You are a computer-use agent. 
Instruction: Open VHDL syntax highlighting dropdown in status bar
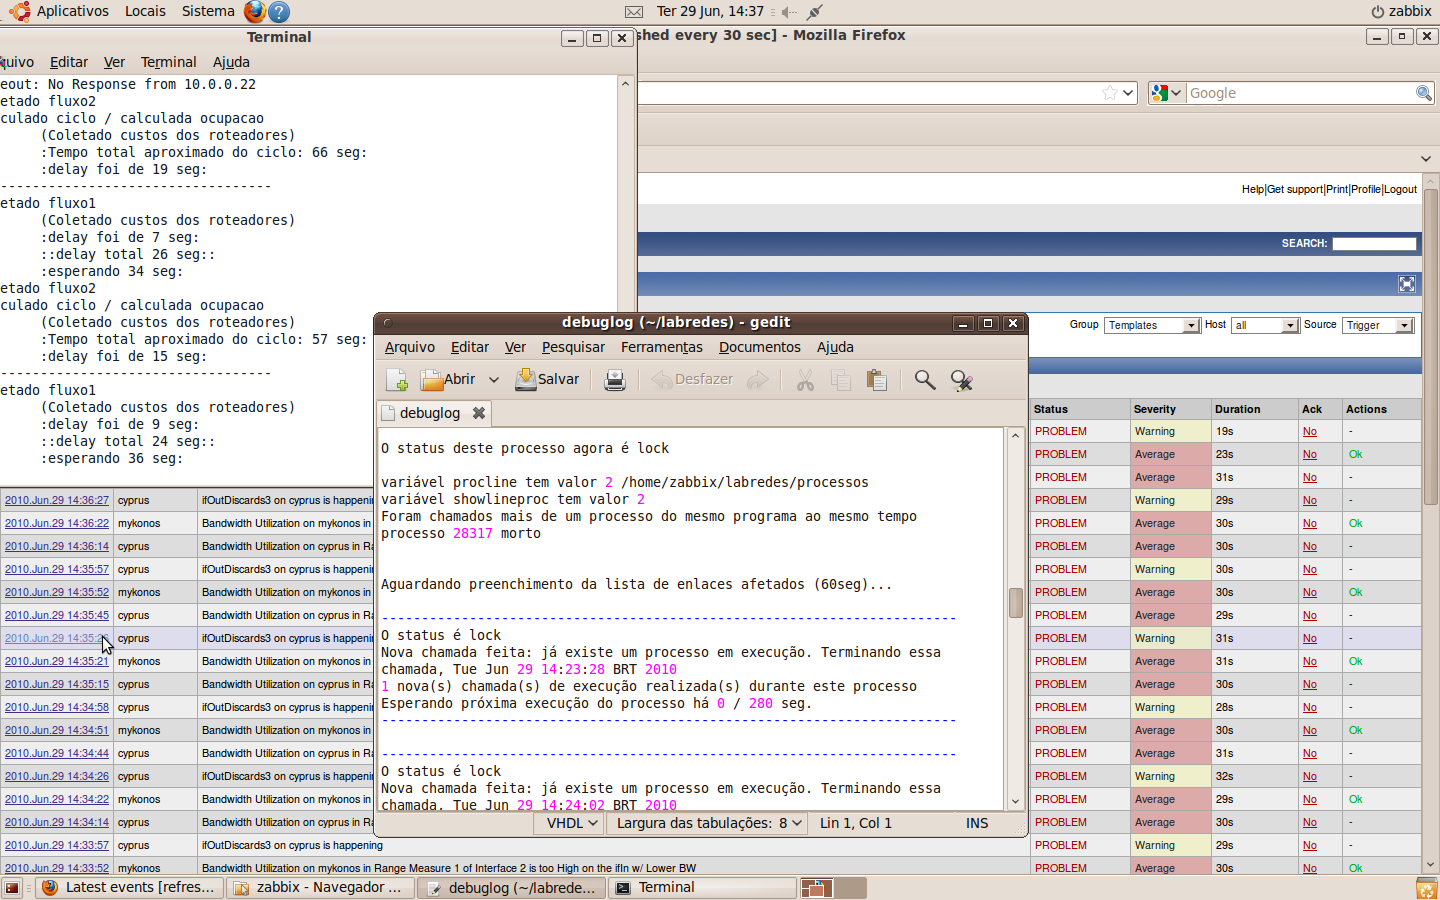click(x=571, y=823)
